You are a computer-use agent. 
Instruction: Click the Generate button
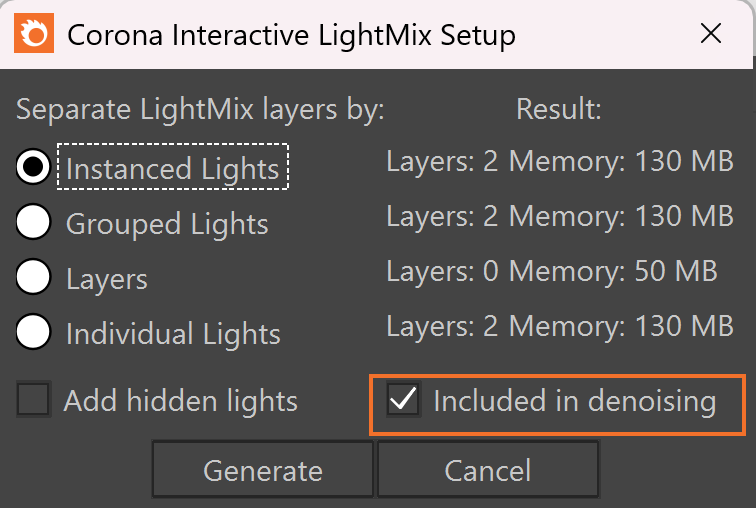(263, 469)
